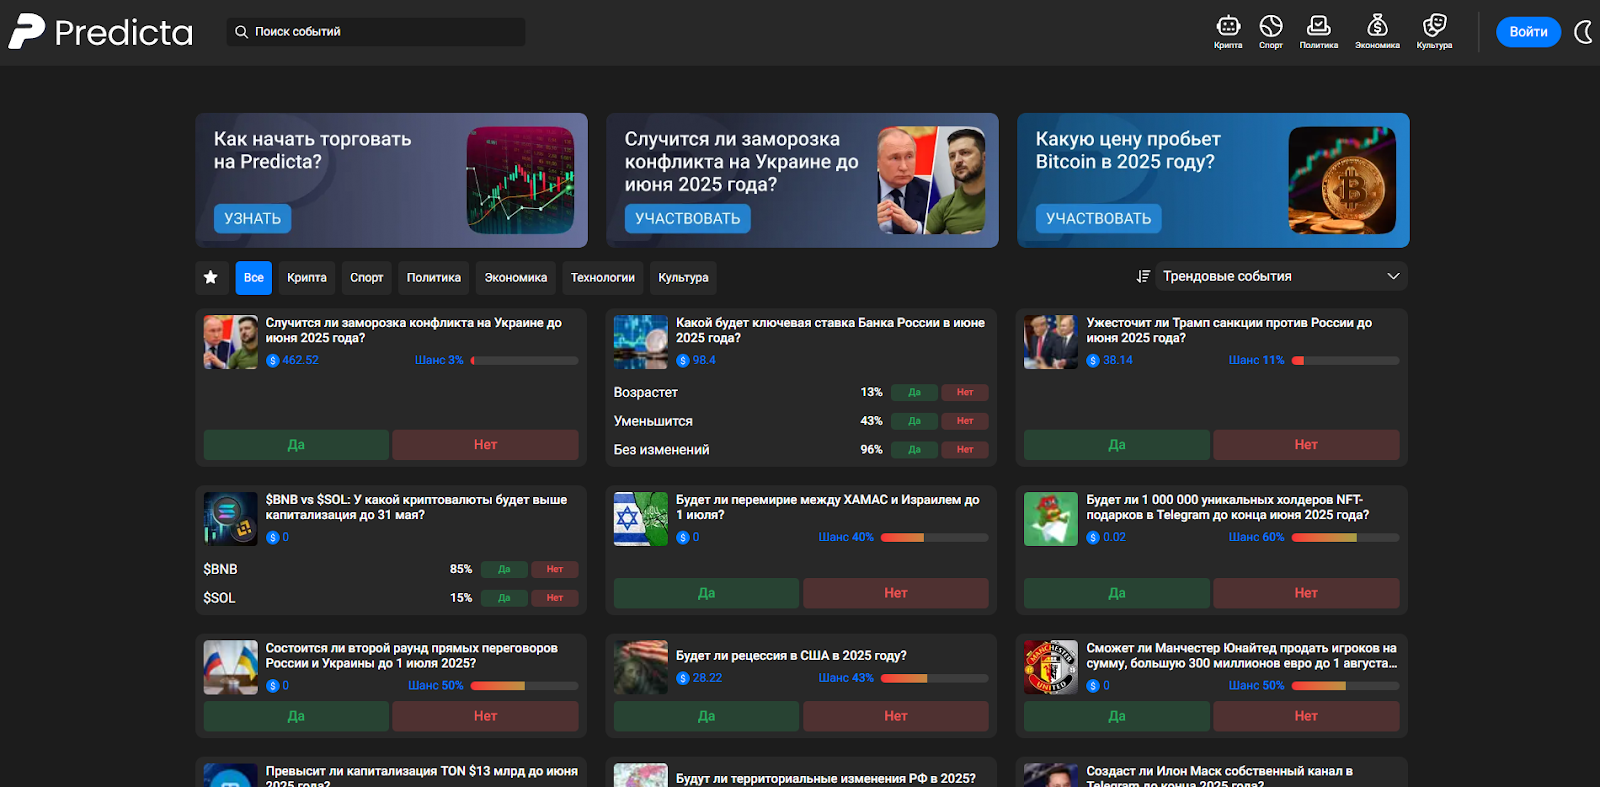Image resolution: width=1600 pixels, height=787 pixels.
Task: Vote Да on Telegram NFT holders card
Action: tap(1117, 593)
